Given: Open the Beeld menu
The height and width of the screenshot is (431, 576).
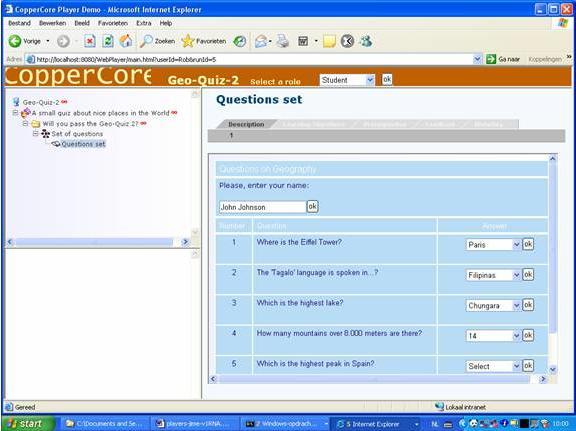Looking at the screenshot, I should [82, 23].
